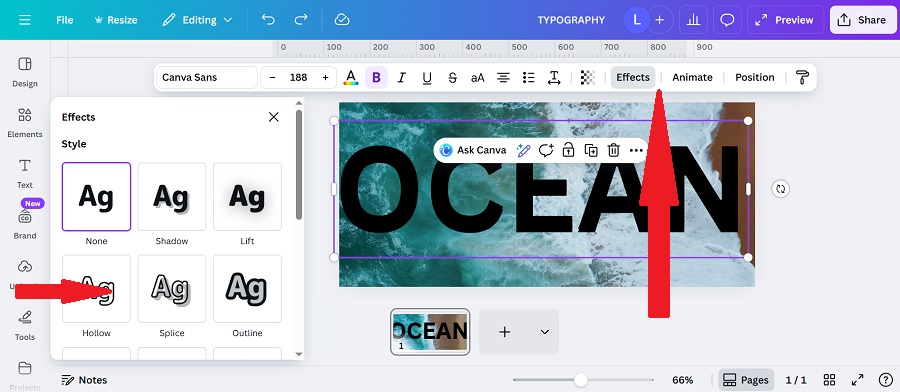
Task: Open the File menu
Action: [64, 20]
